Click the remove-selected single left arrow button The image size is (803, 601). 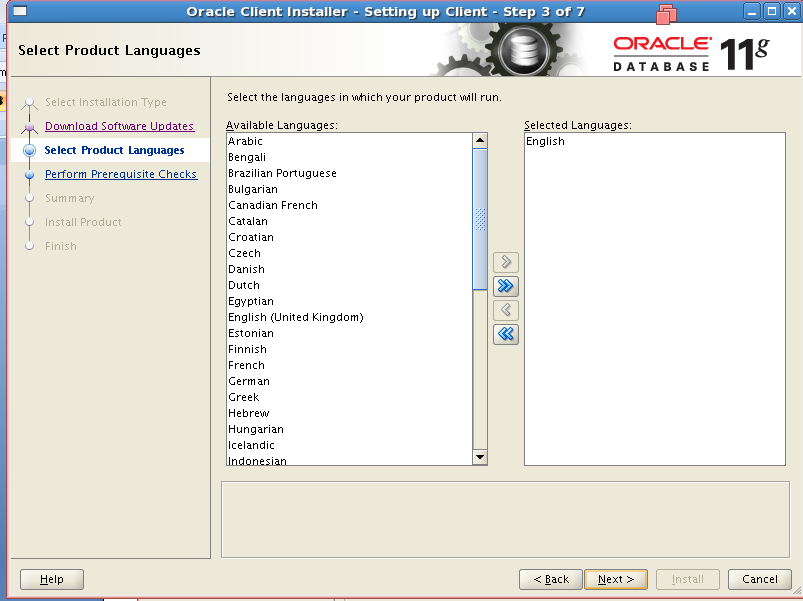click(x=505, y=310)
